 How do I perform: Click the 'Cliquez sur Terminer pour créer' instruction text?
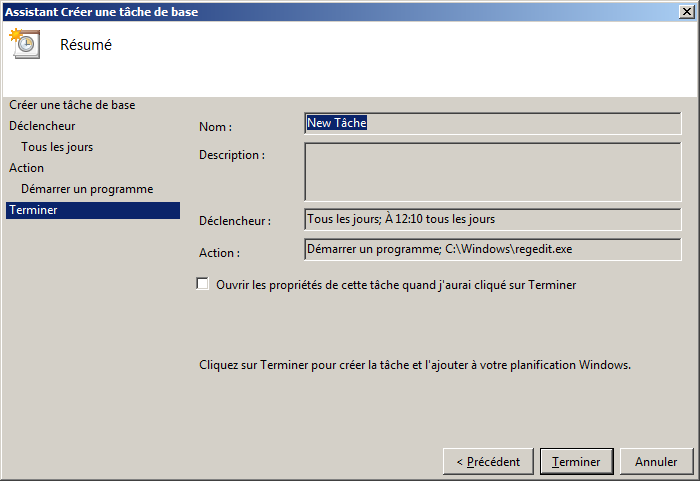point(415,365)
